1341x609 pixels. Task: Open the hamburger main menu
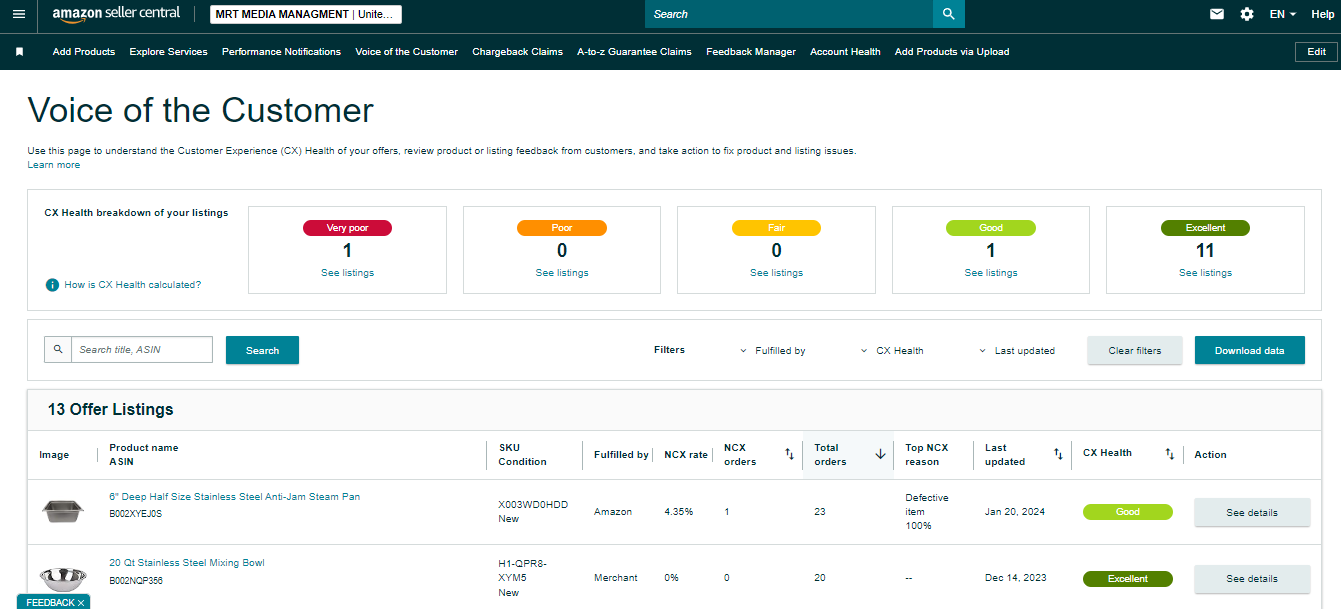[x=19, y=14]
